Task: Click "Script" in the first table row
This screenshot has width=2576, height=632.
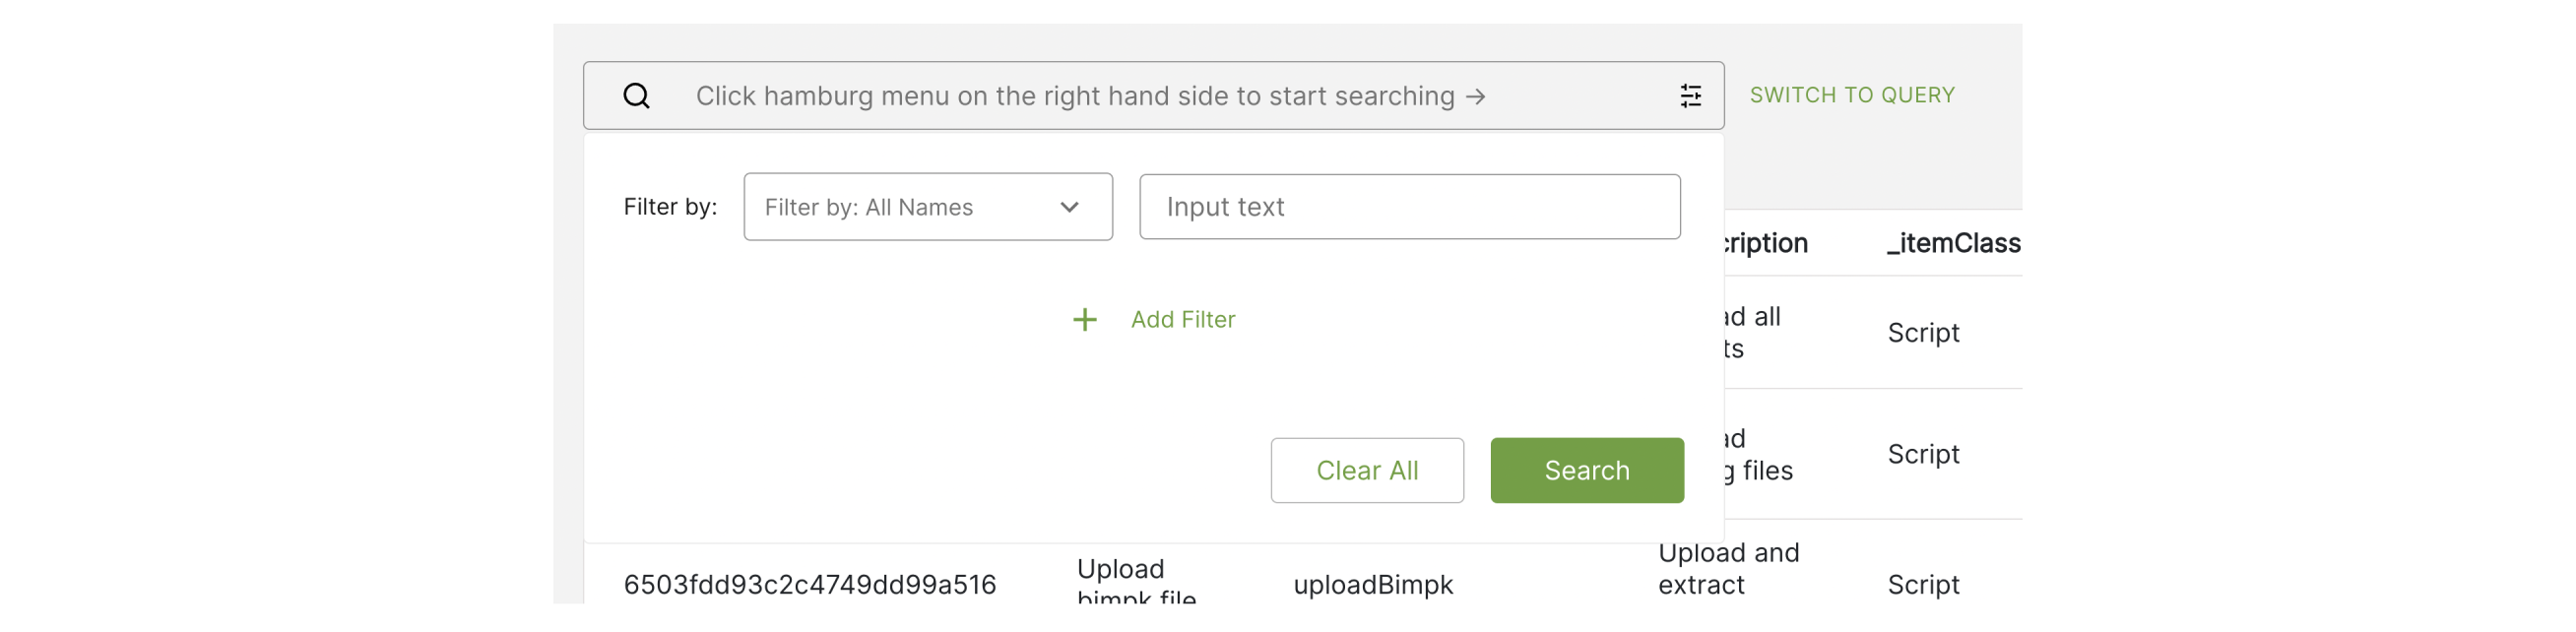Action: pyautogui.click(x=1922, y=333)
